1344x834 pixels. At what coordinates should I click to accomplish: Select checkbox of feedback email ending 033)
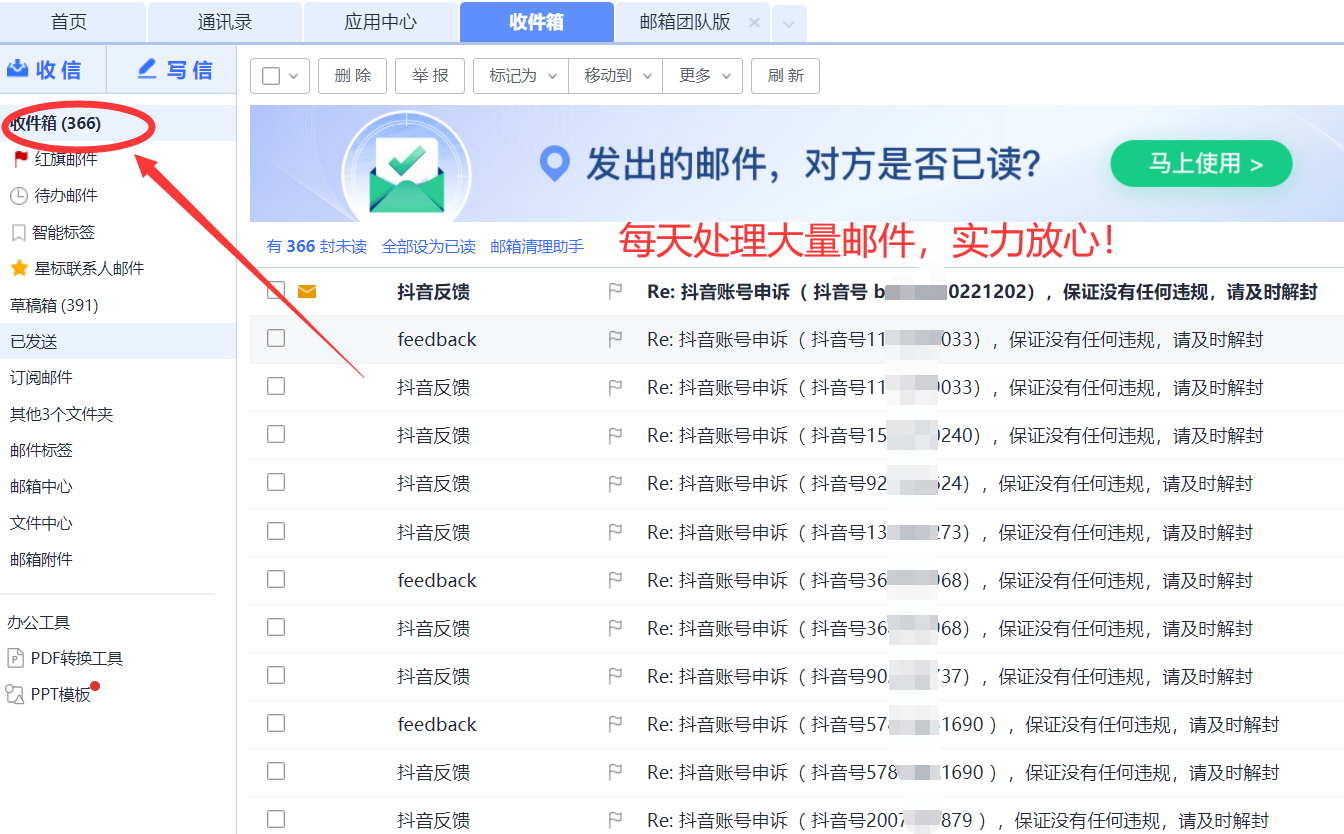pos(276,338)
